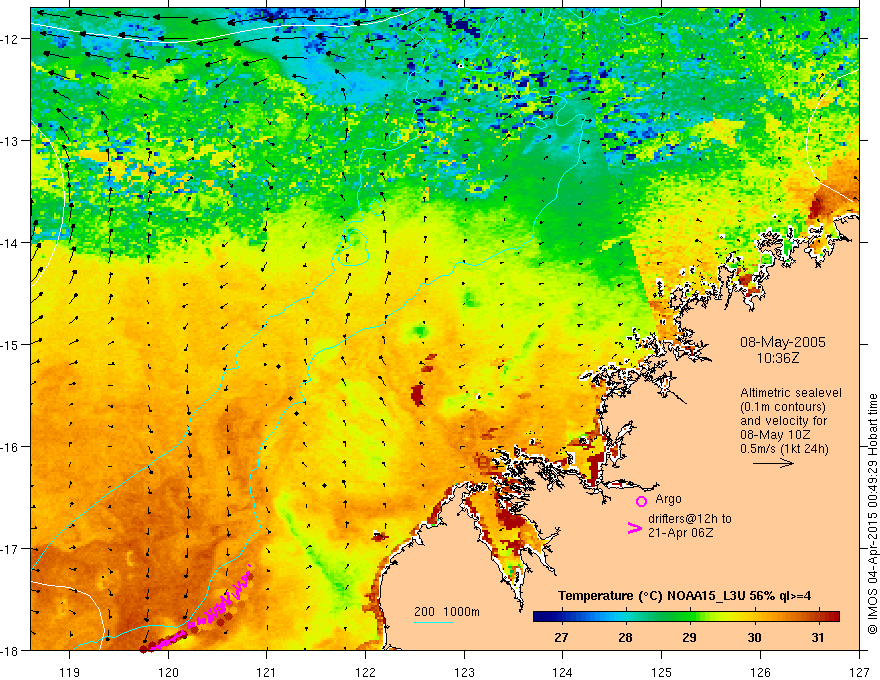Click the latitude label '-18'

pyautogui.click(x=11, y=650)
